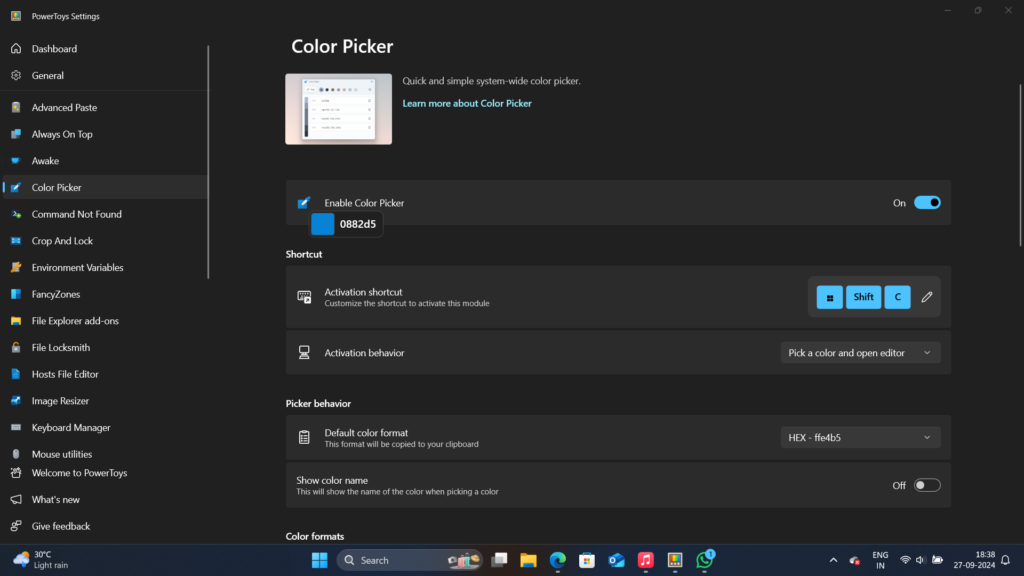Click the Shift key shortcut button

(863, 297)
